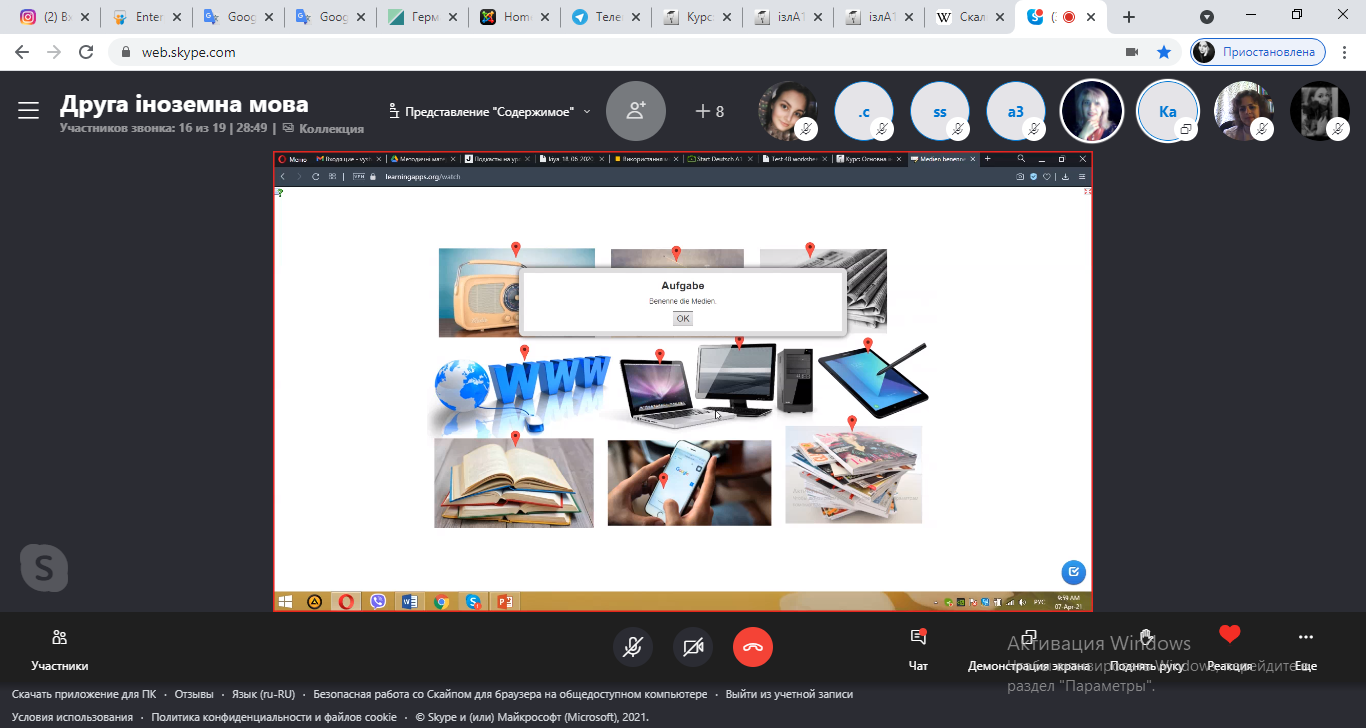Viewport: 1366px width, 728px height.
Task: End the call with red hang-up button
Action: [753, 647]
